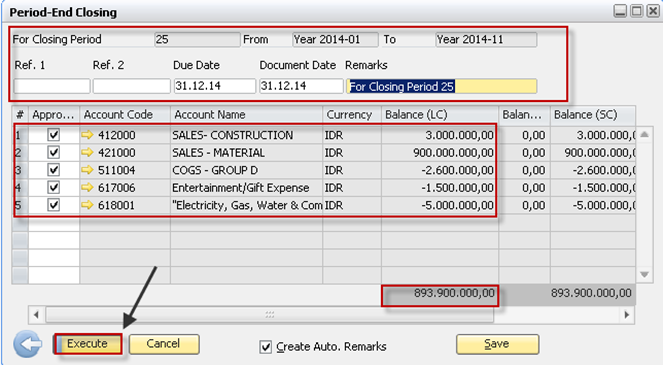Uncheck approval for COGS - GROUP D row

pos(54,170)
